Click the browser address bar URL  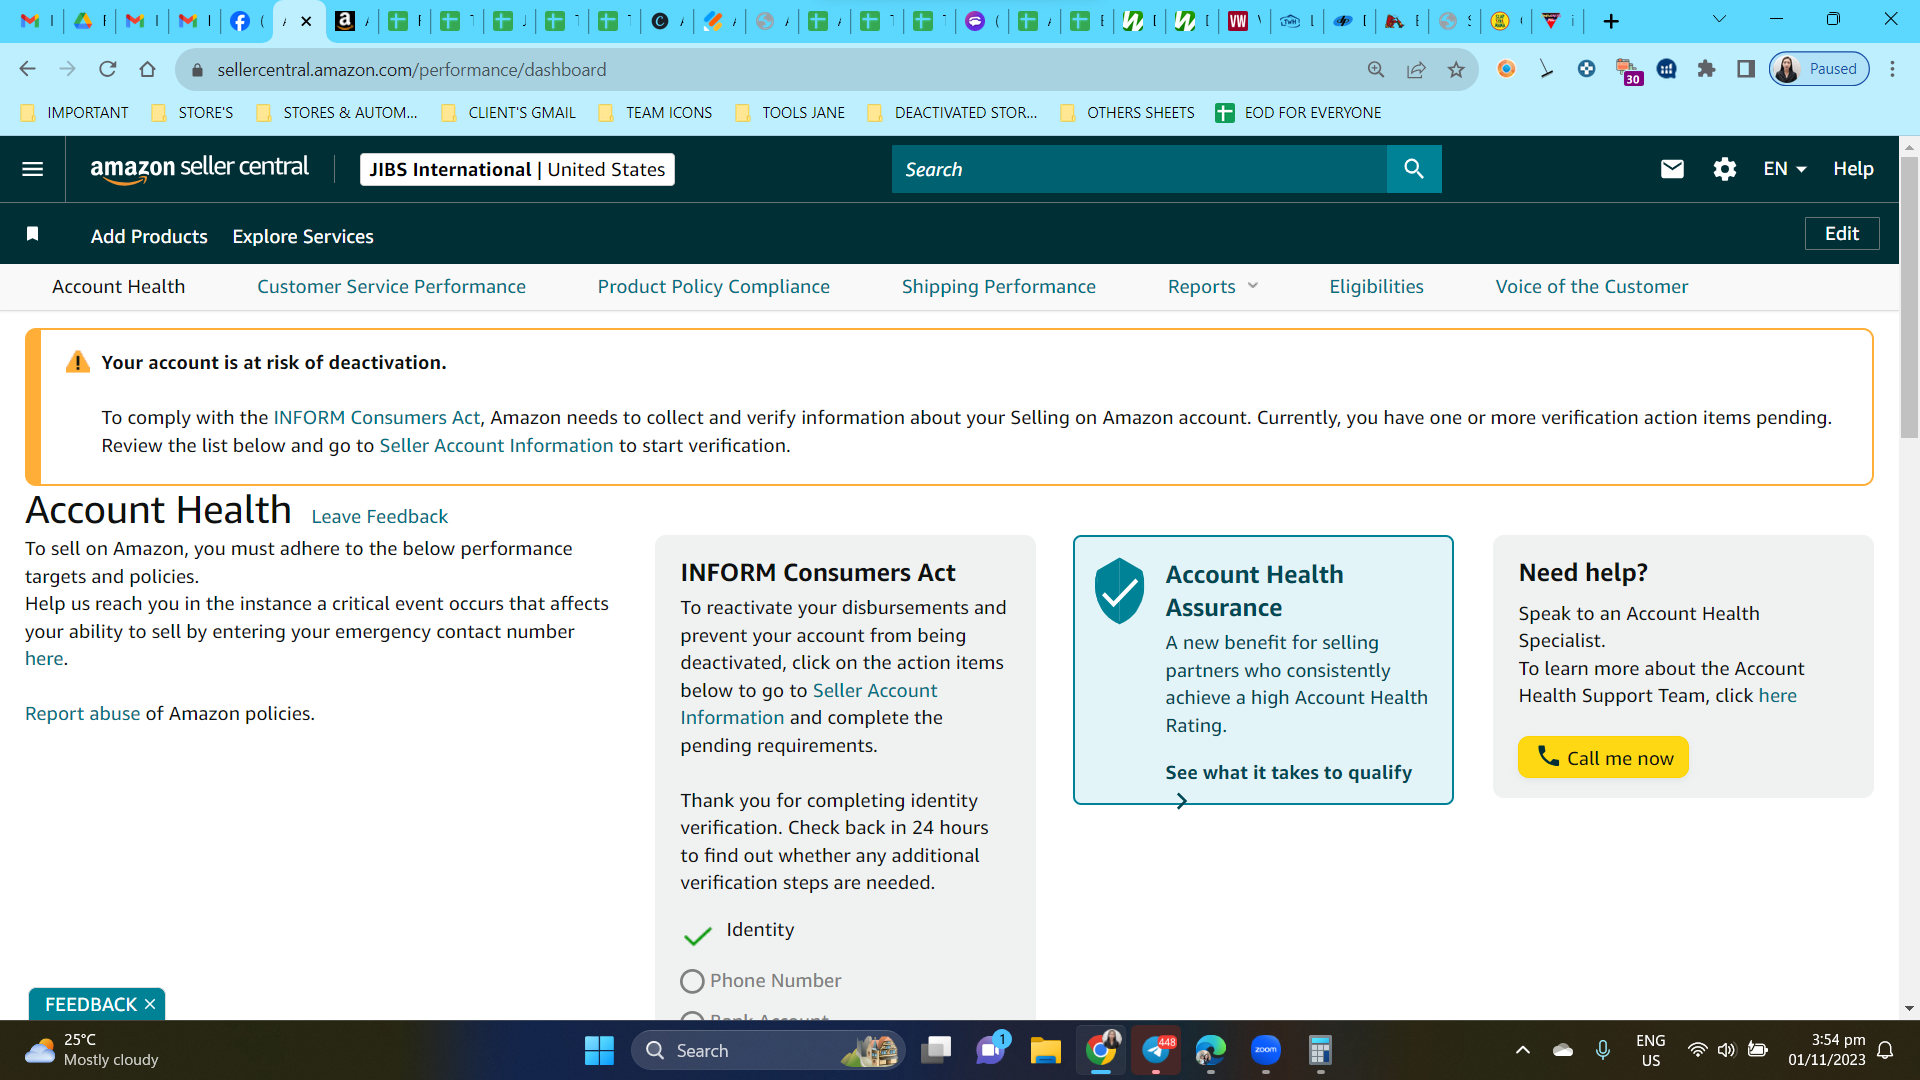tap(412, 69)
